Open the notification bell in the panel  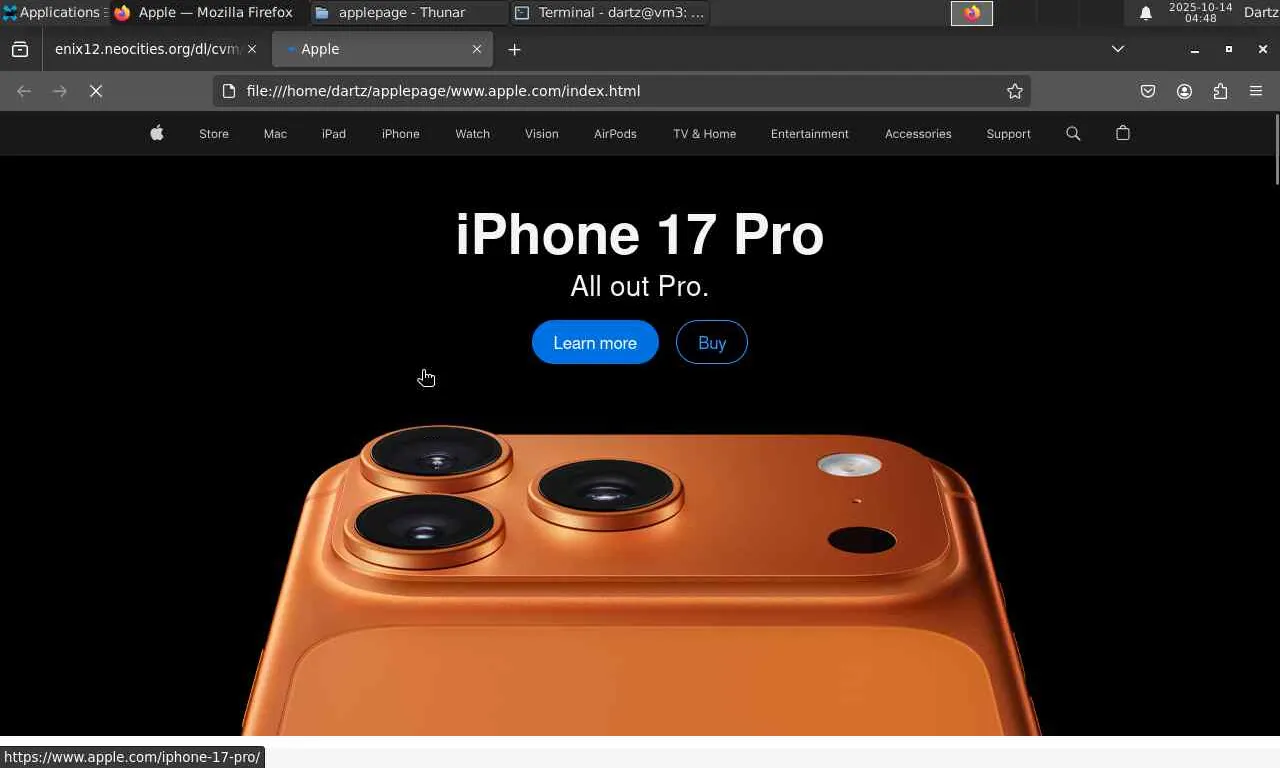(1146, 13)
